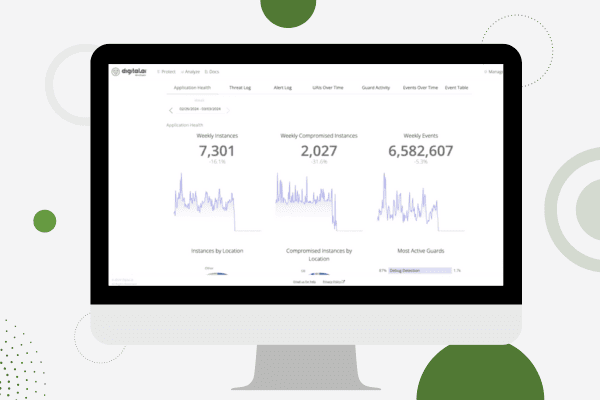Switch to the Events Over Time tab
The width and height of the screenshot is (600, 400).
tap(420, 88)
